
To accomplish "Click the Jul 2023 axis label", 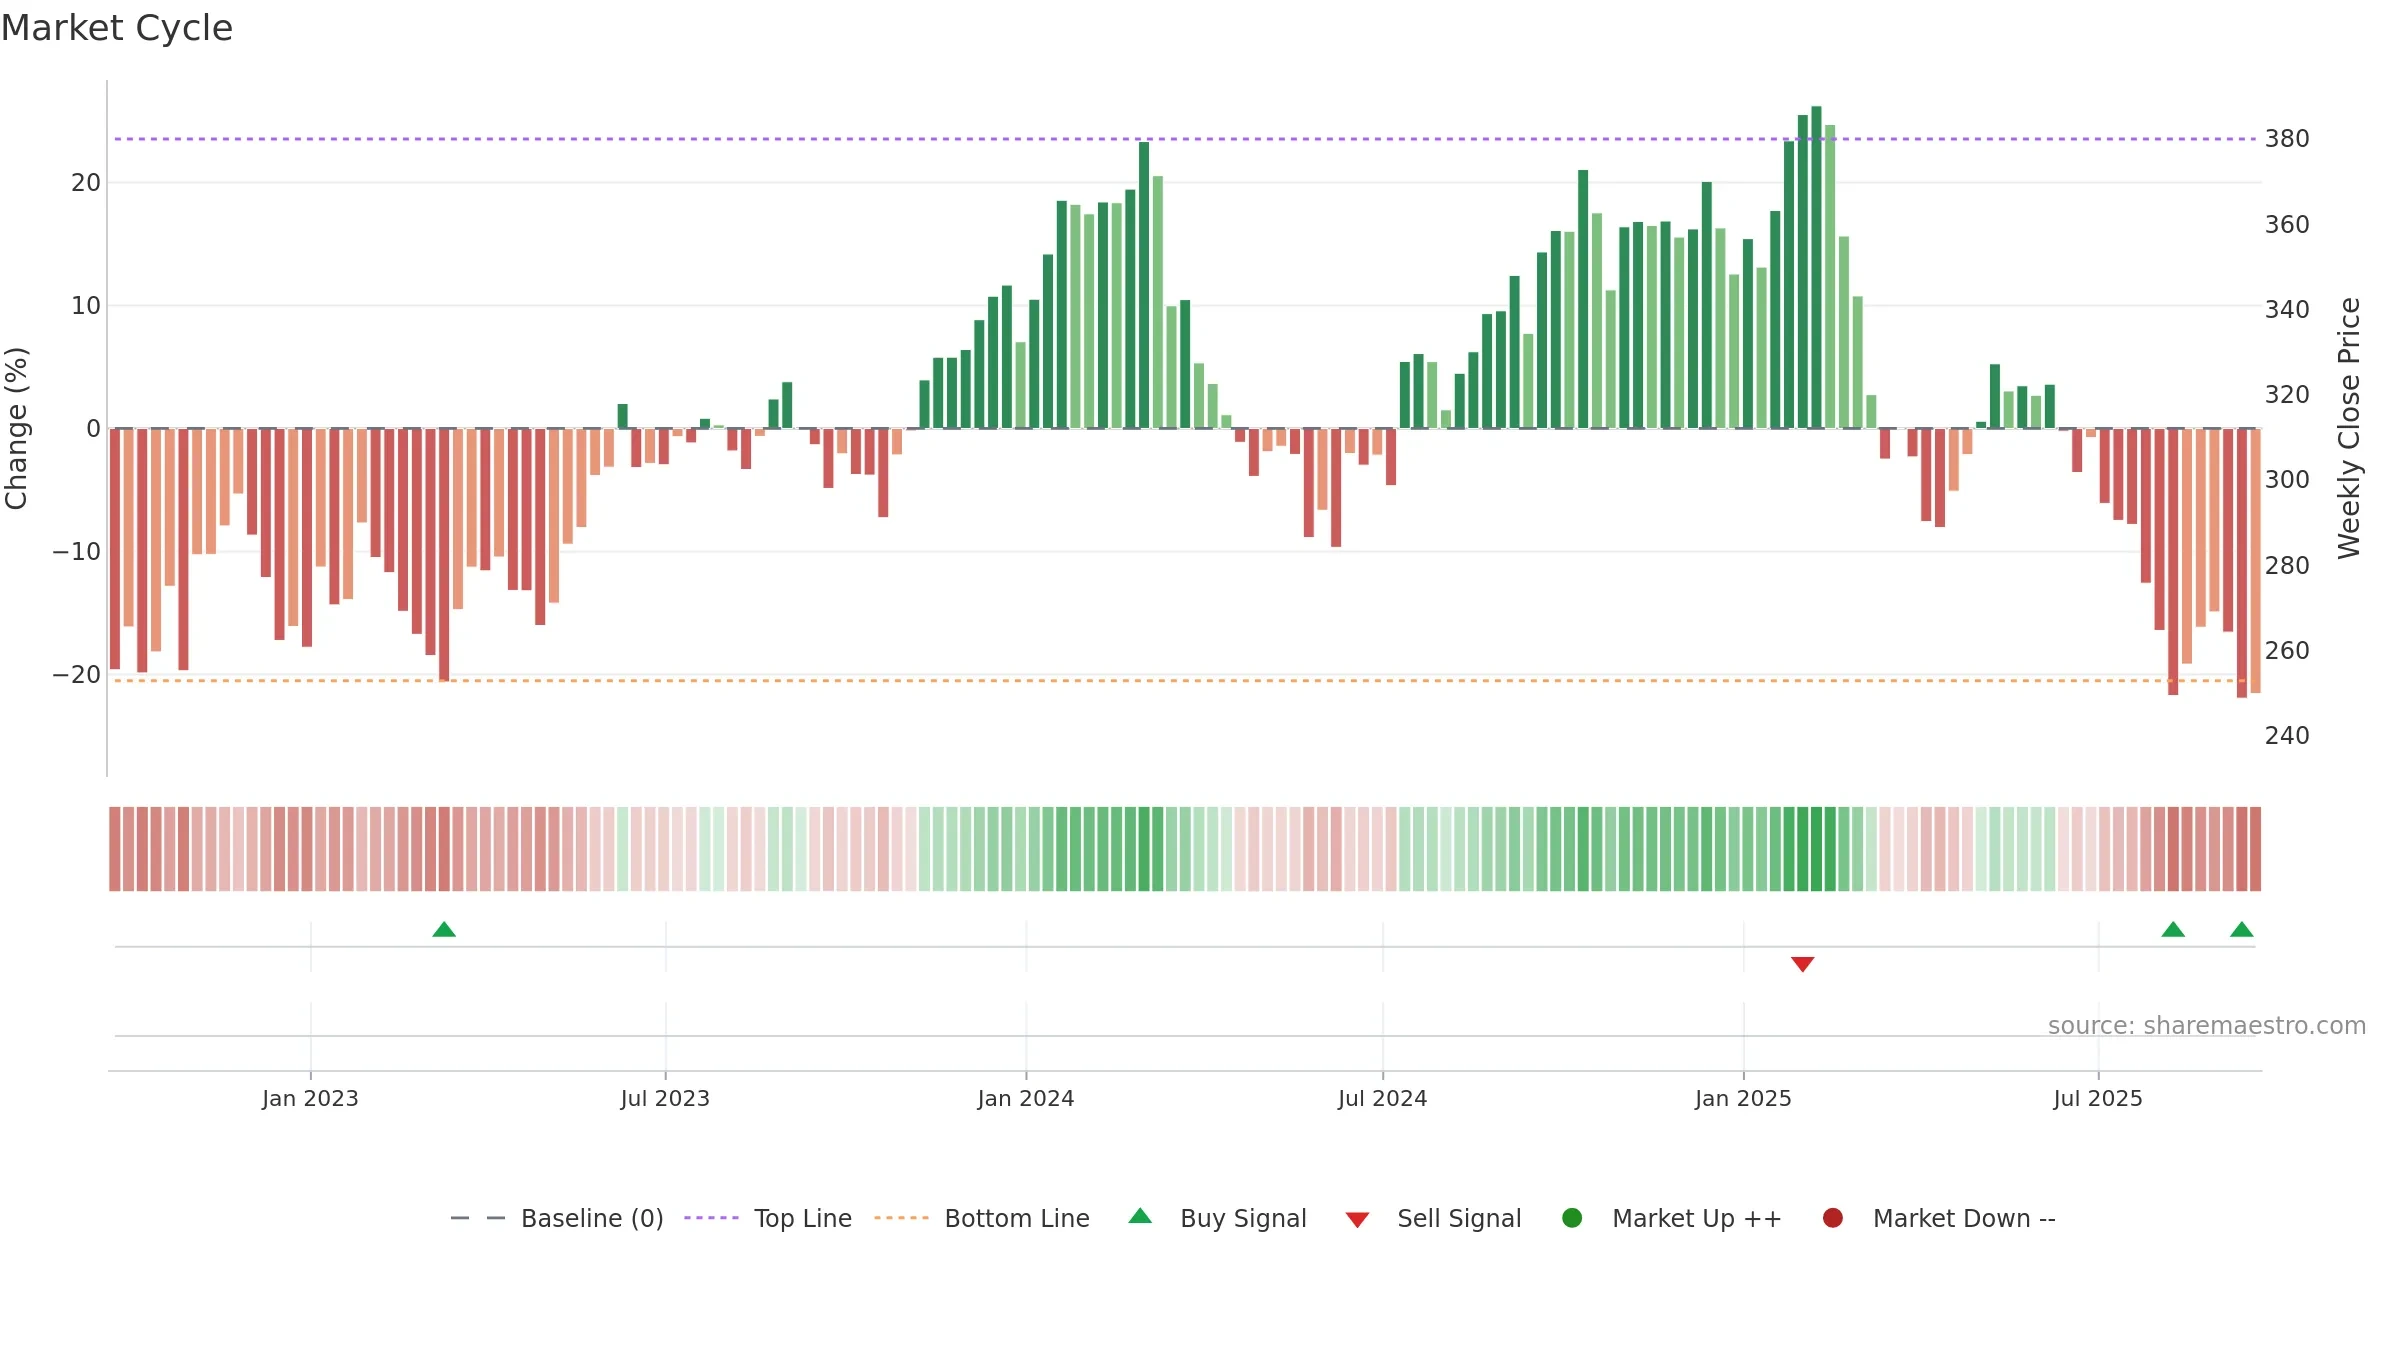I will click(x=665, y=1098).
